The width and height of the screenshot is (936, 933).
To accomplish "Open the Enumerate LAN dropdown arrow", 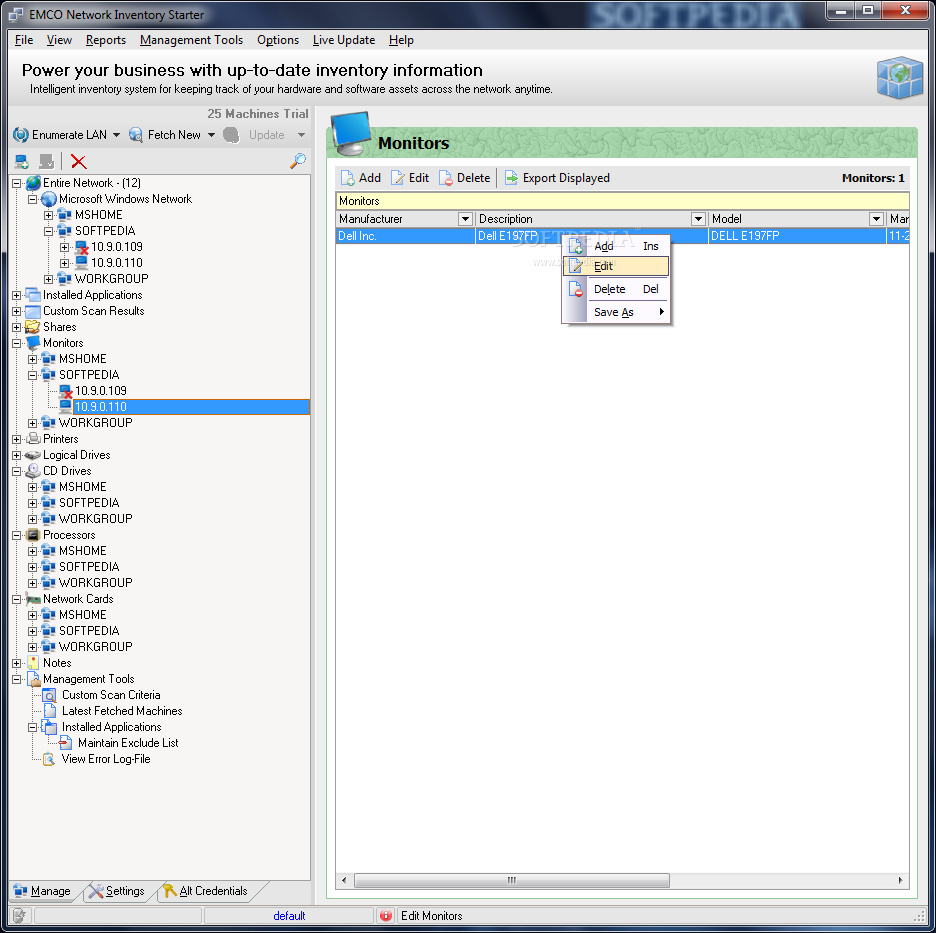I will [x=116, y=135].
